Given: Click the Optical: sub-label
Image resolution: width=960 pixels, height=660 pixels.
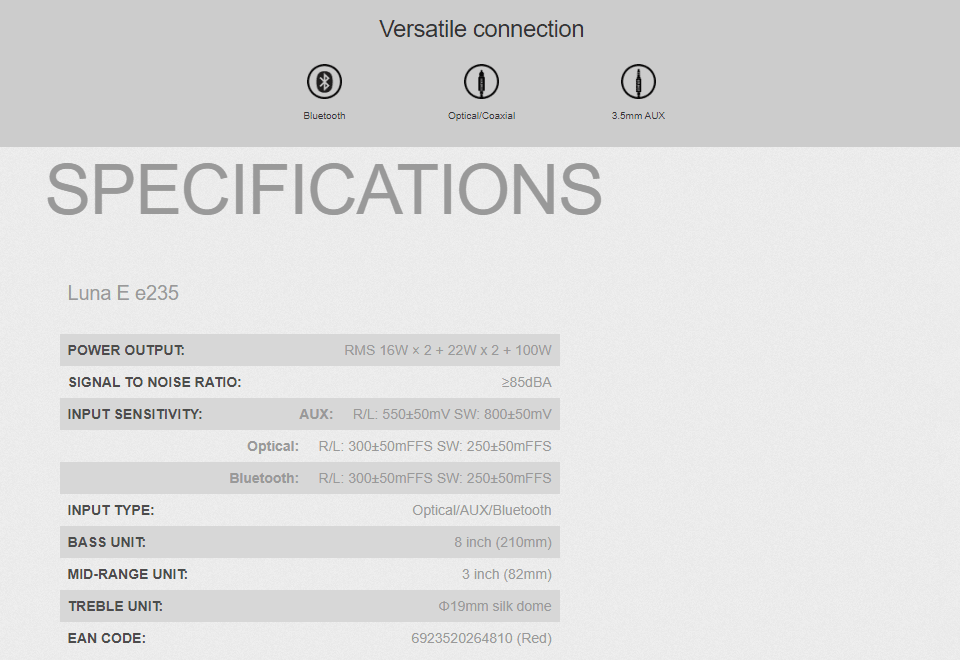Looking at the screenshot, I should tap(273, 446).
